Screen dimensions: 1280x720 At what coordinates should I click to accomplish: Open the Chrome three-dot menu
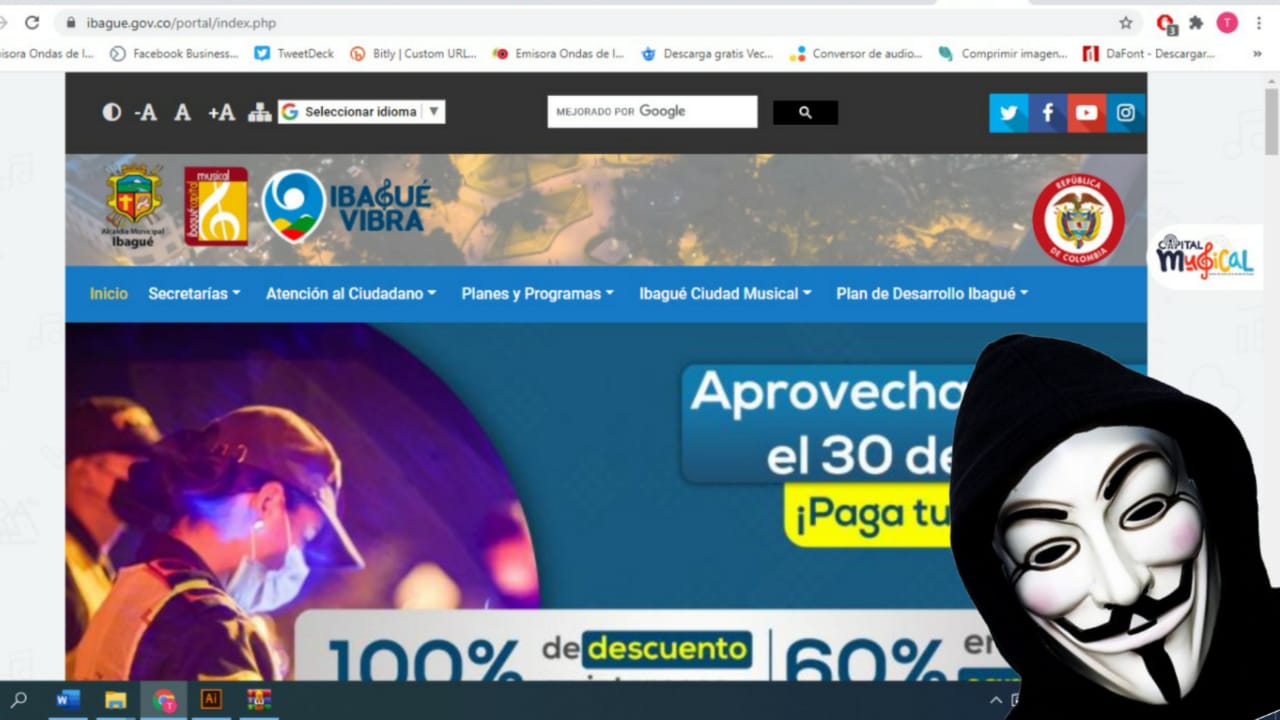1259,22
